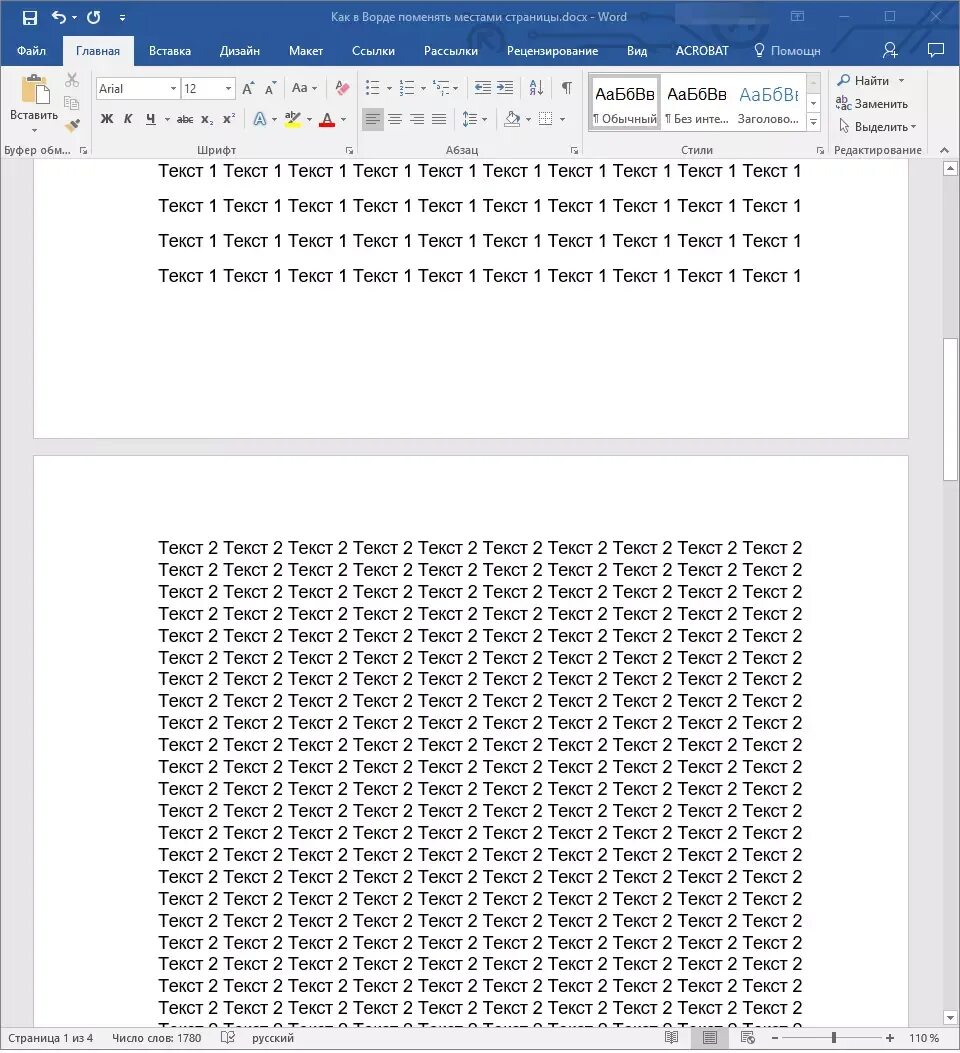This screenshot has width=960, height=1053.
Task: Open the Вид tab
Action: (636, 51)
